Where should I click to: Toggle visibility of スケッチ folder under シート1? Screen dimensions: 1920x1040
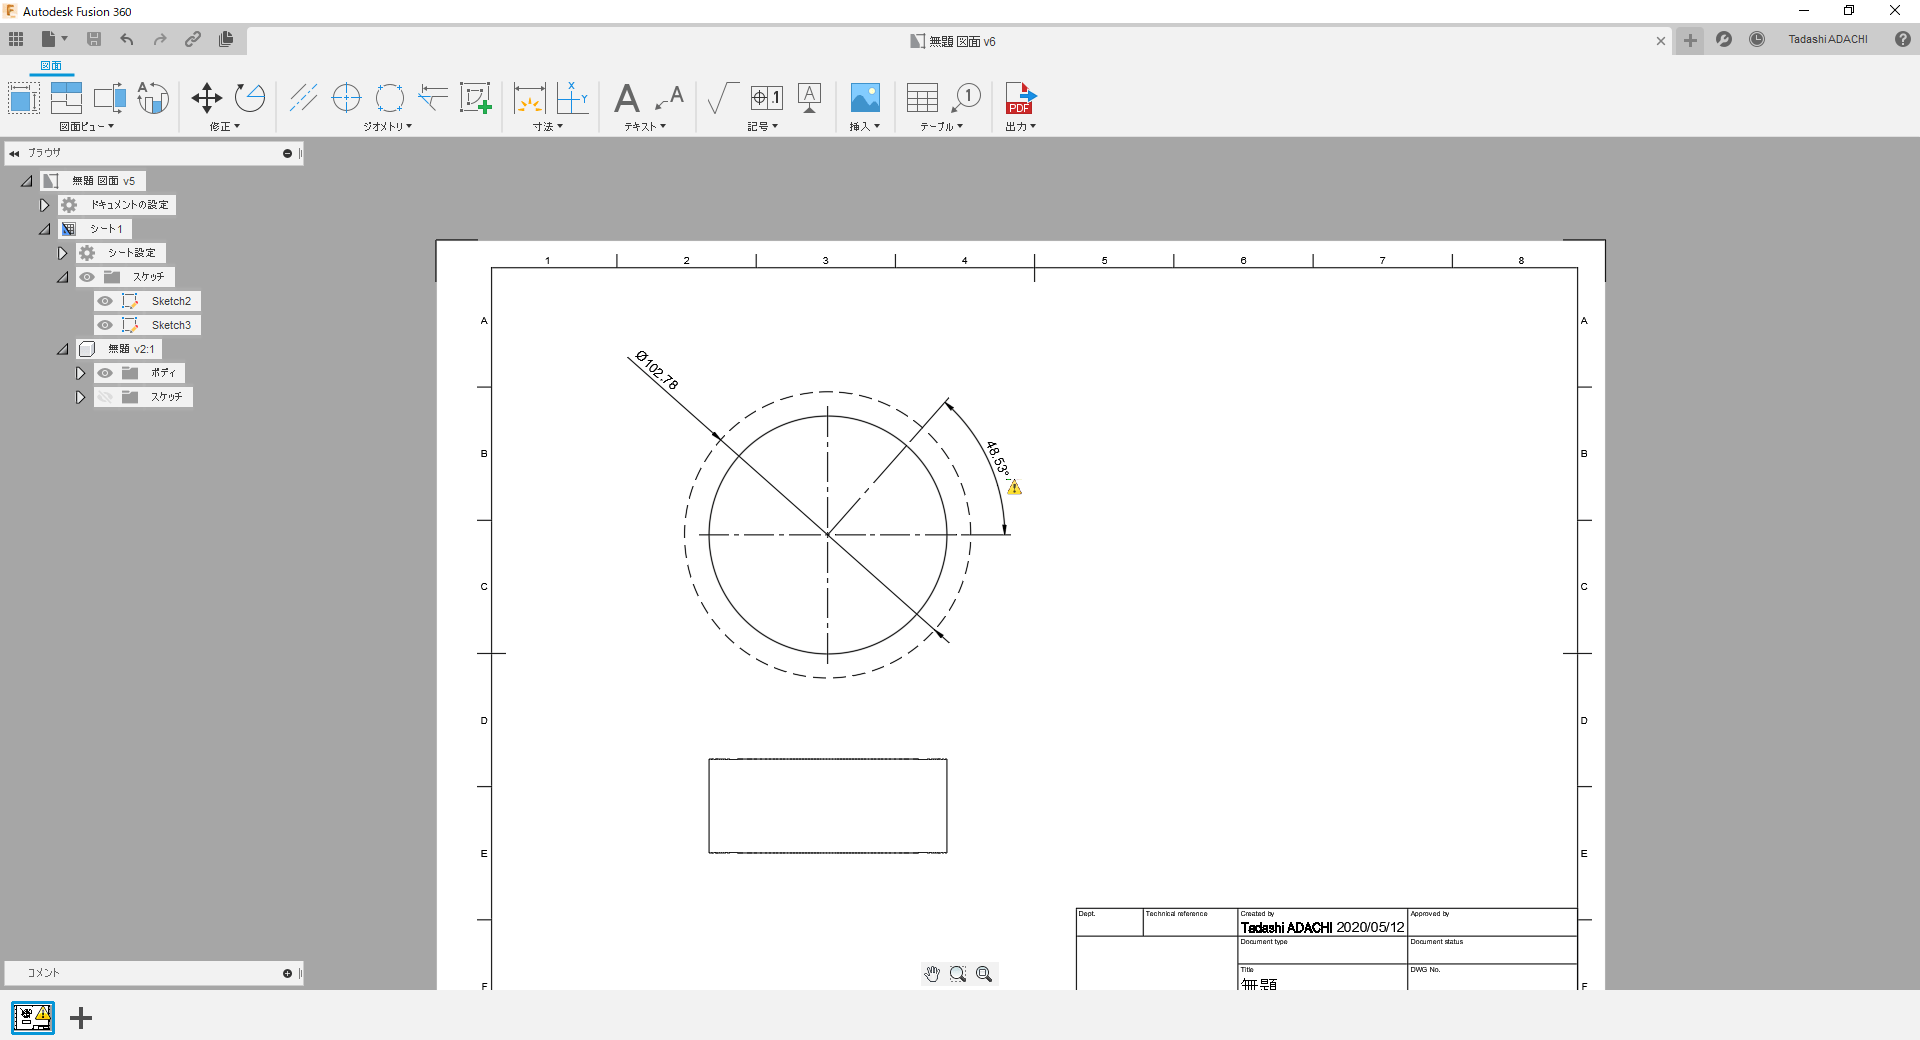click(87, 277)
